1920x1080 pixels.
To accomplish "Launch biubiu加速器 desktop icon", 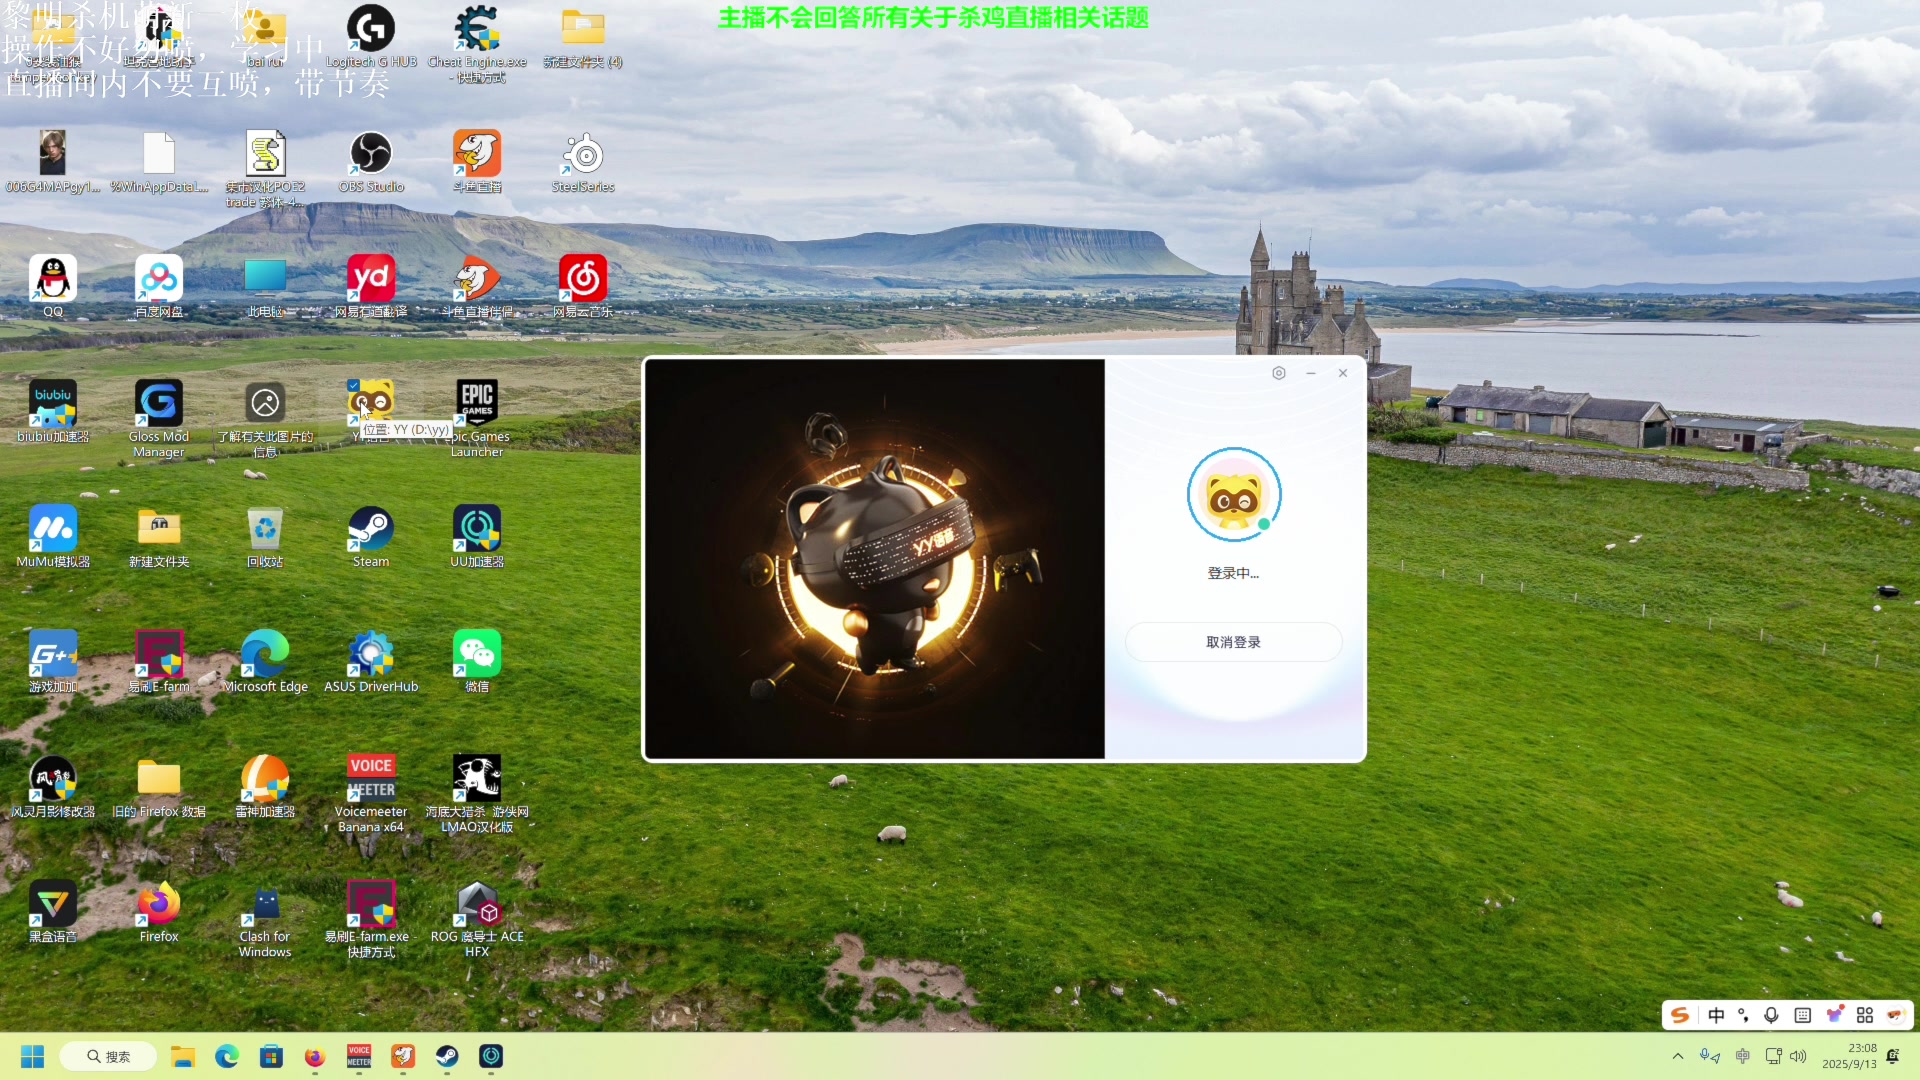I will 53,411.
